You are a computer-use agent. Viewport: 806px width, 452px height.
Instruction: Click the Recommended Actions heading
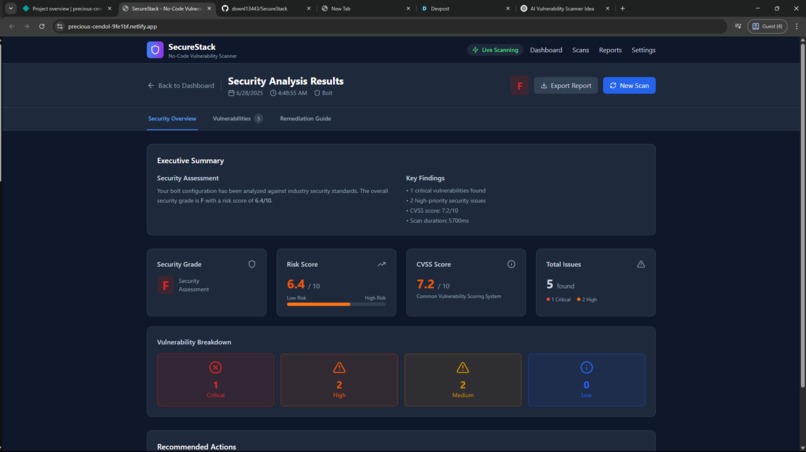pos(196,447)
